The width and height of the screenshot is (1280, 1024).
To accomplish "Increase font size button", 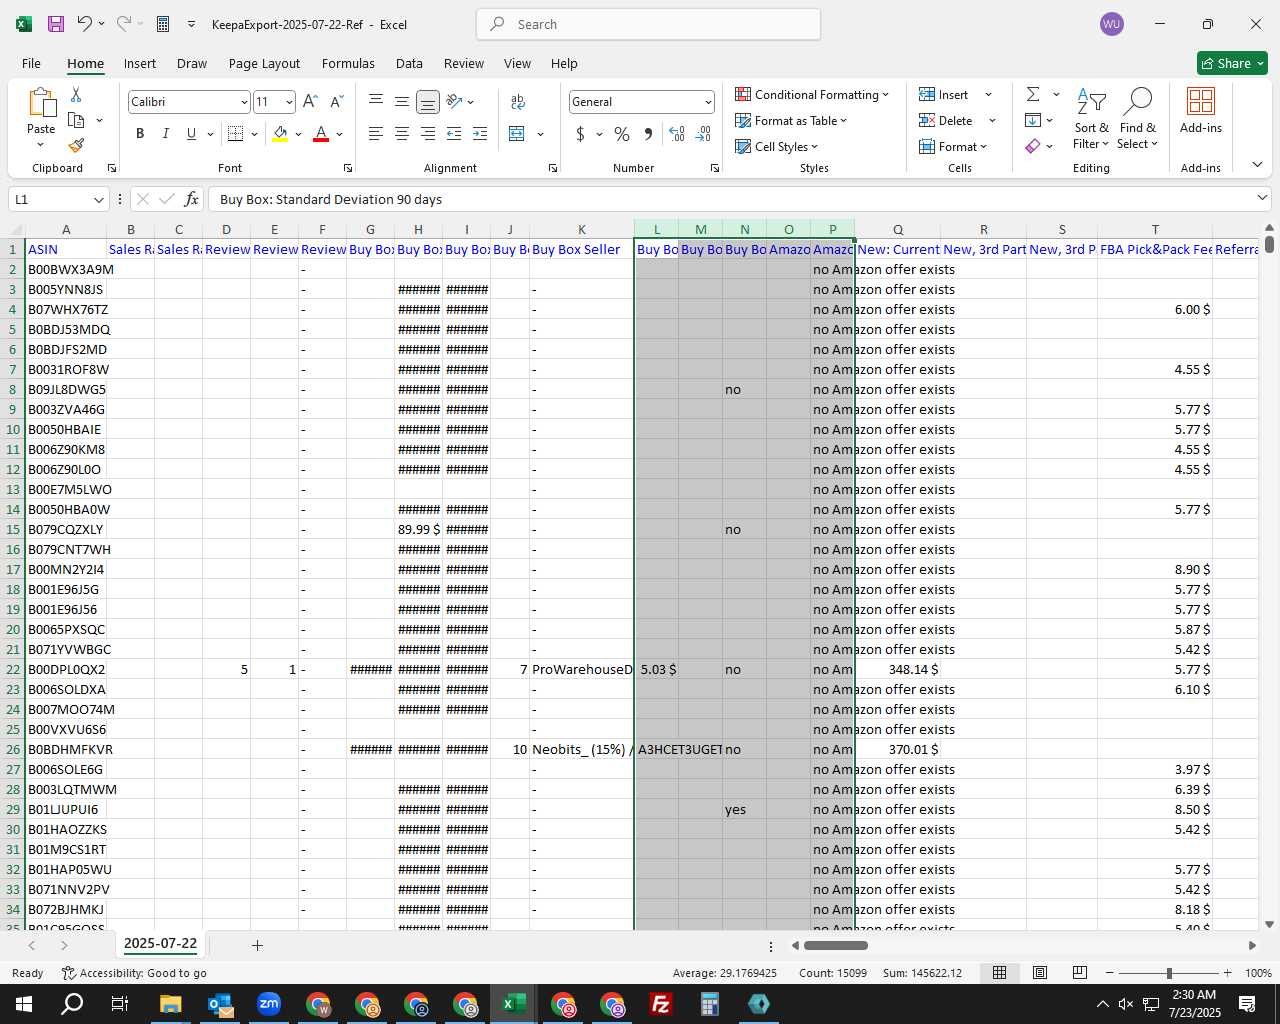I will pyautogui.click(x=310, y=102).
